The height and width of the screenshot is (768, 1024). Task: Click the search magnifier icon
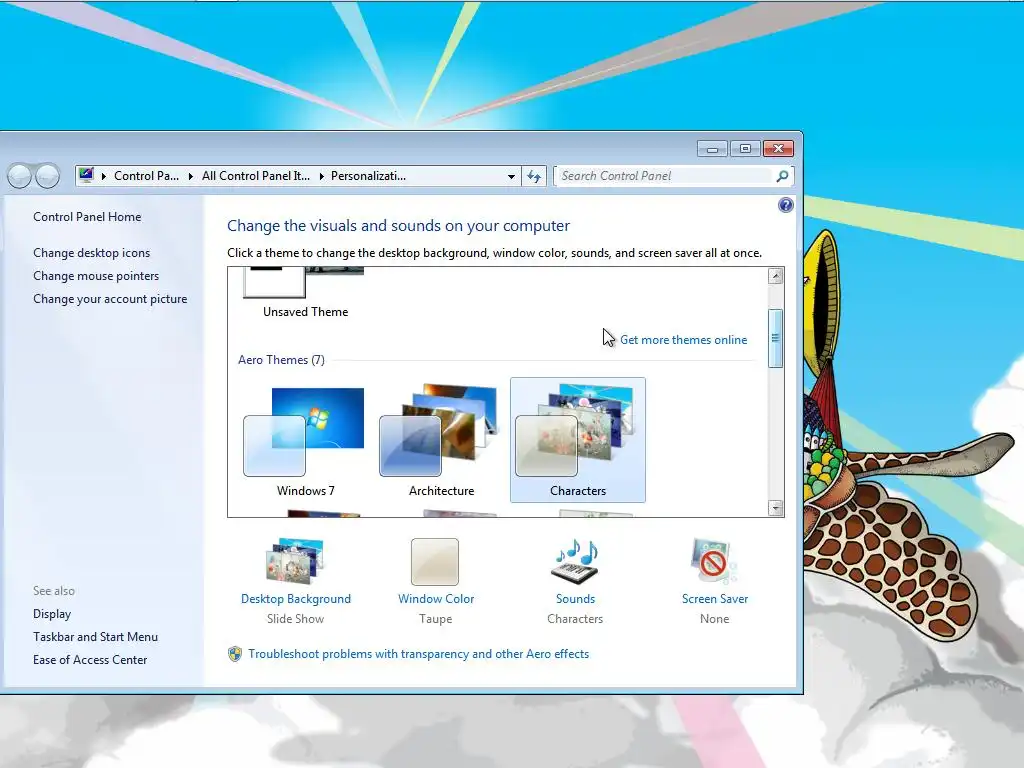coord(782,176)
